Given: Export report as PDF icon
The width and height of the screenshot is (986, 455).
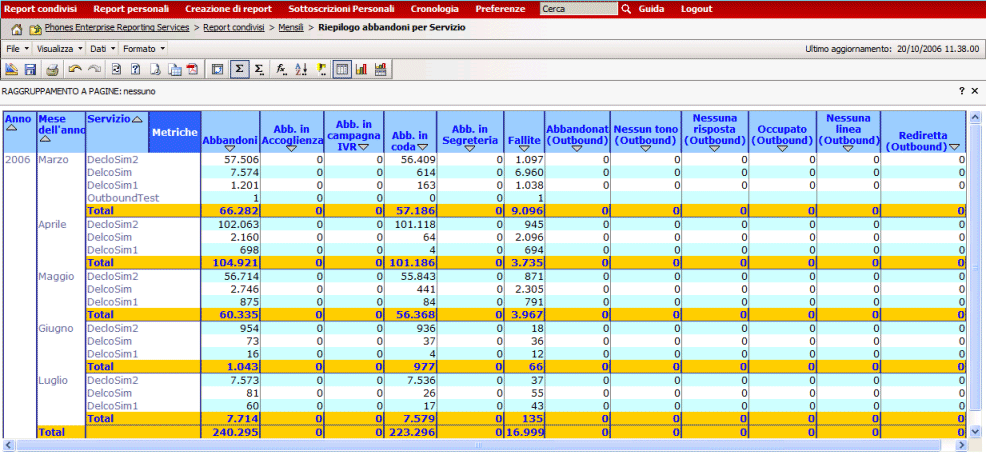Looking at the screenshot, I should point(192,70).
